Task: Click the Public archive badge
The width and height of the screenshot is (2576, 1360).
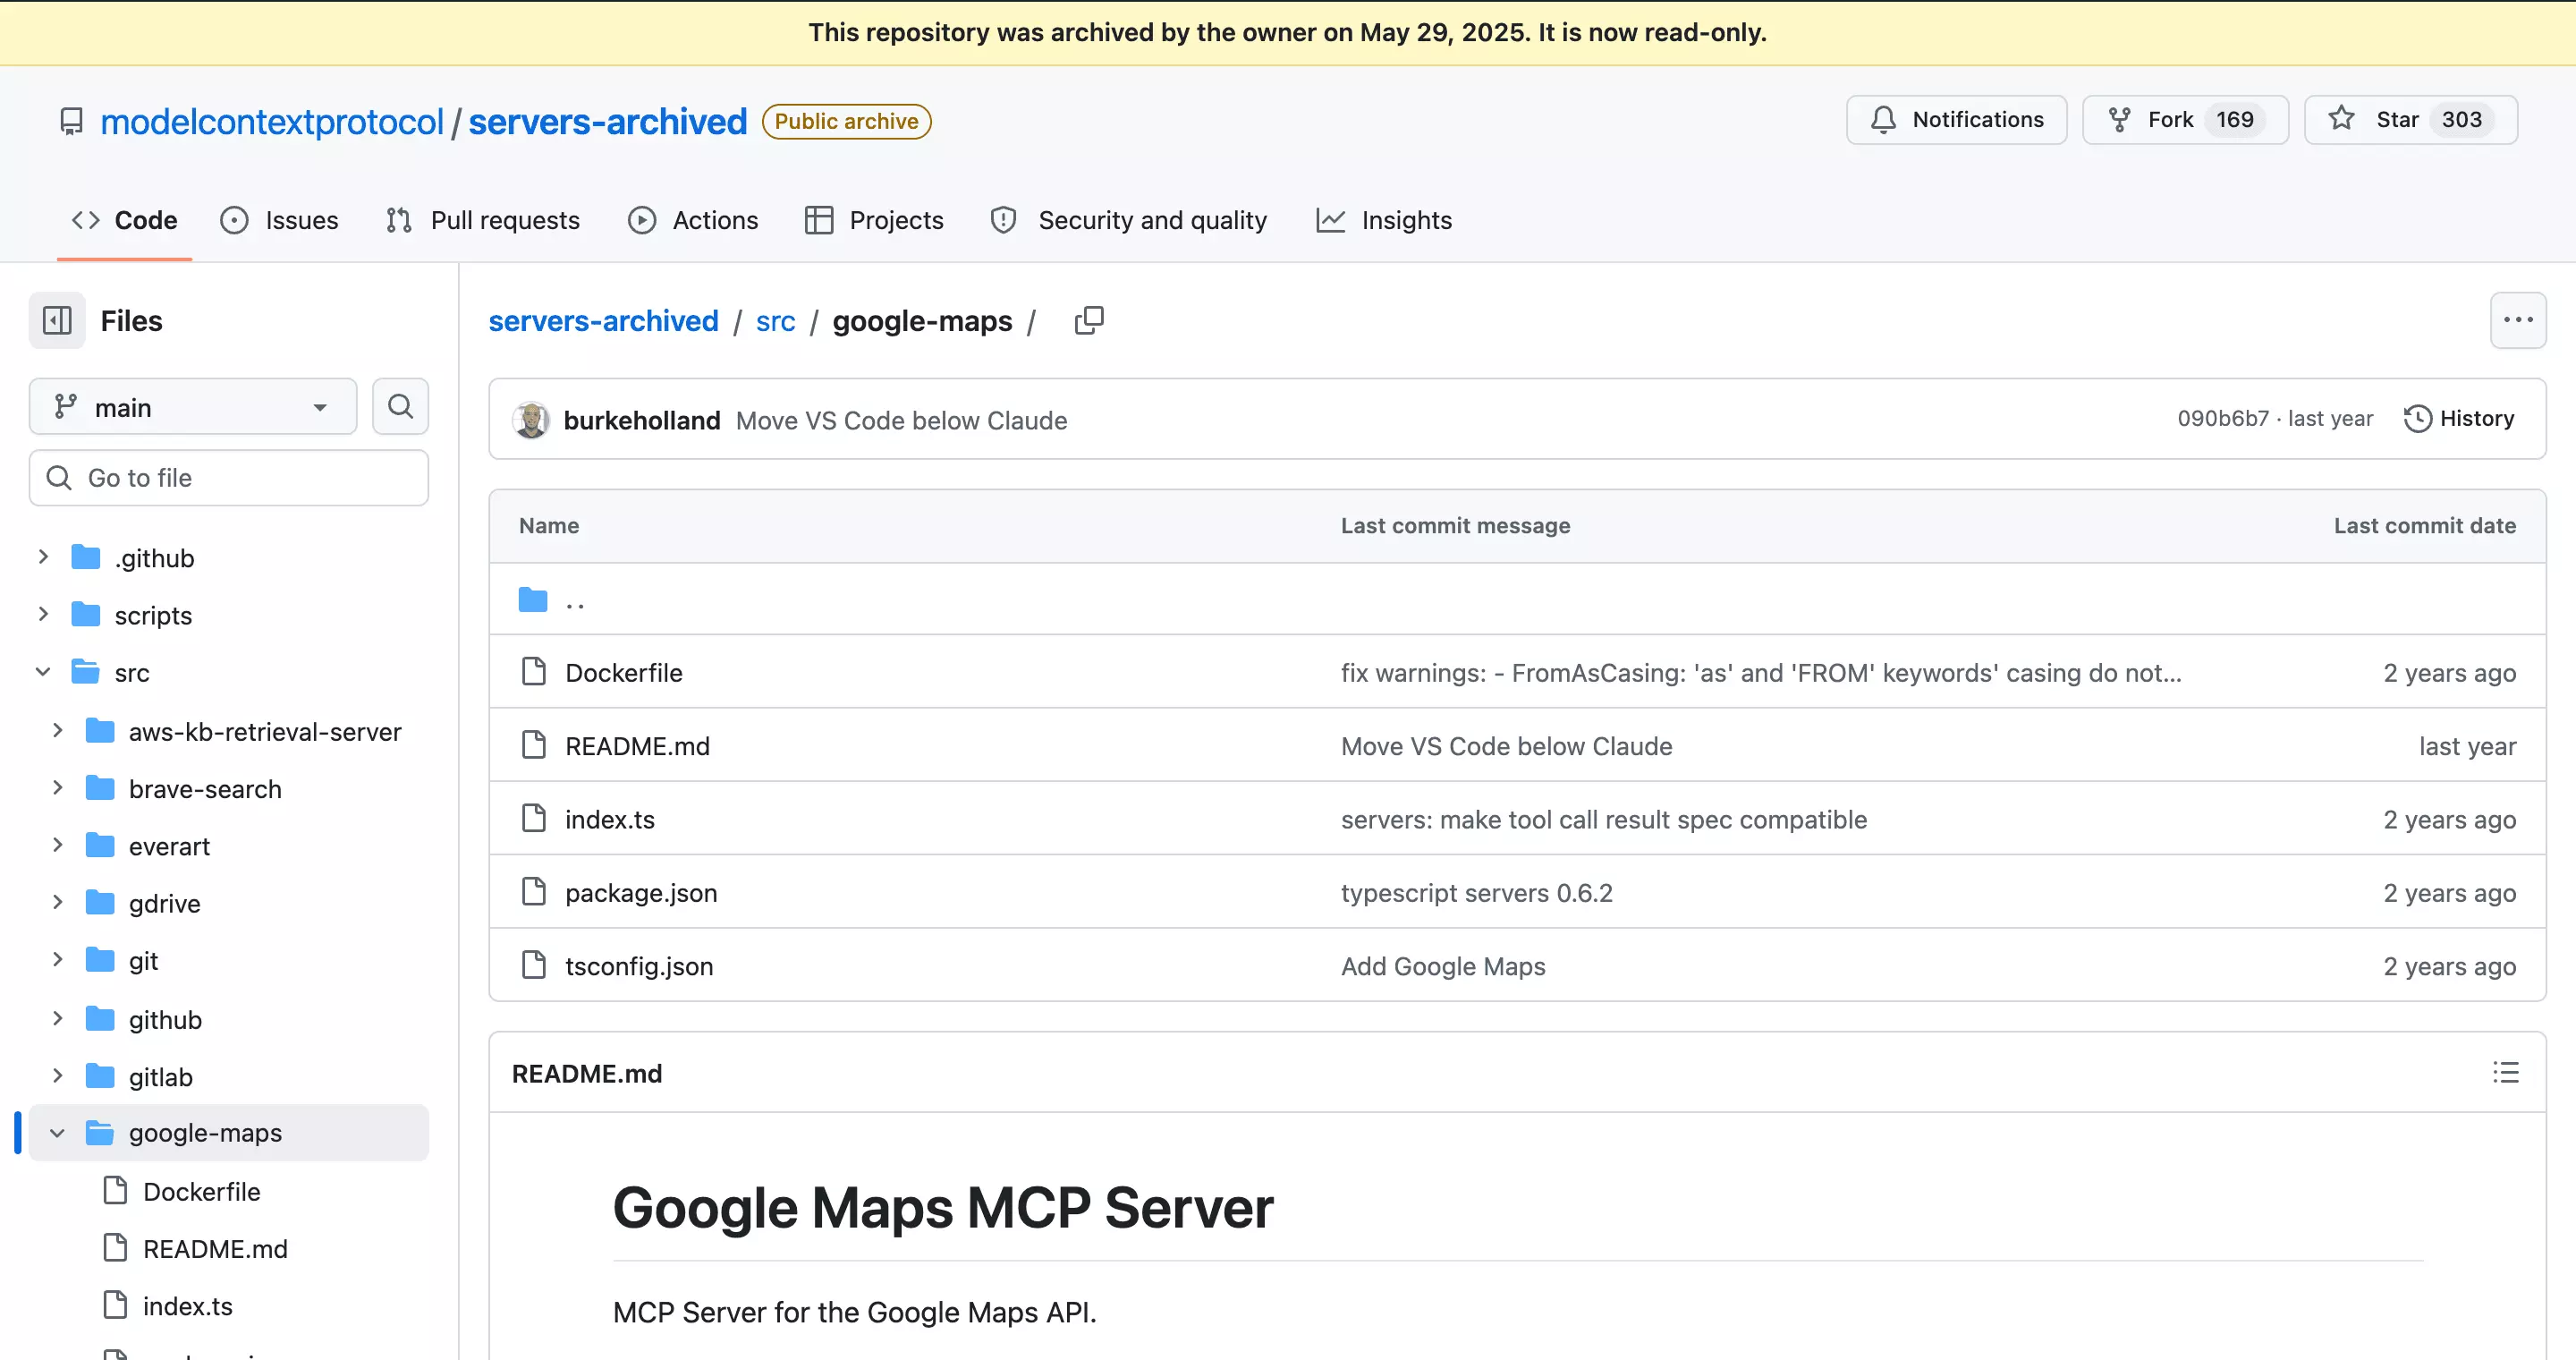Action: pyautogui.click(x=846, y=121)
